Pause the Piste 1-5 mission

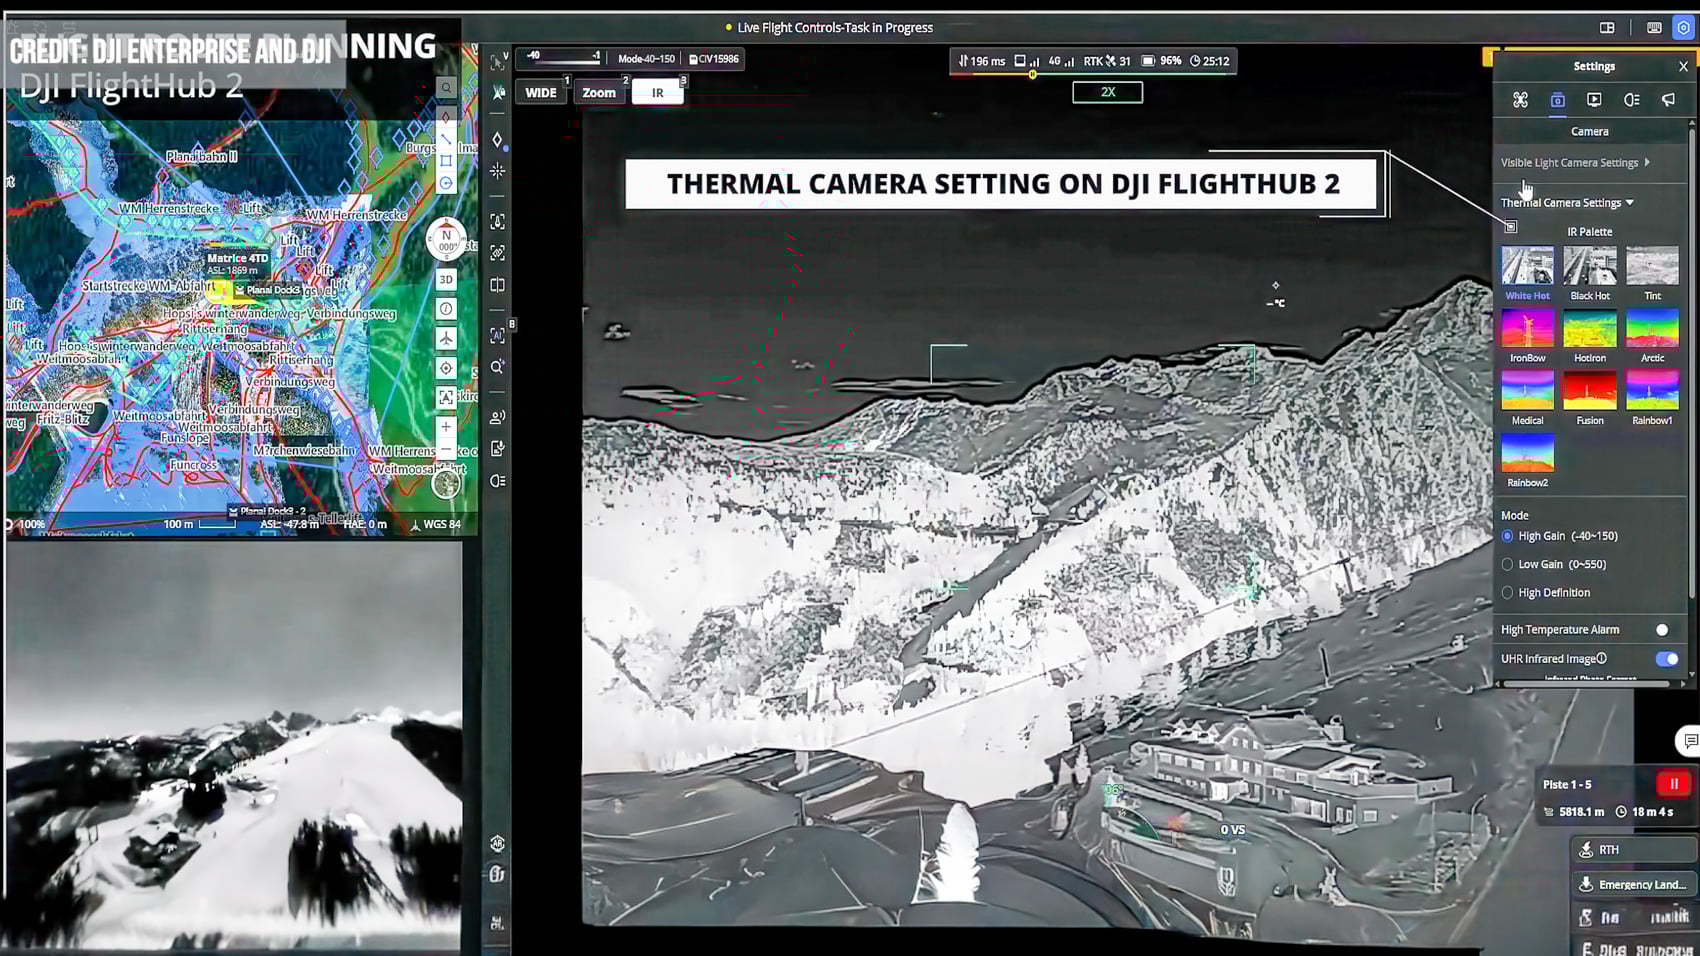pos(1674,784)
